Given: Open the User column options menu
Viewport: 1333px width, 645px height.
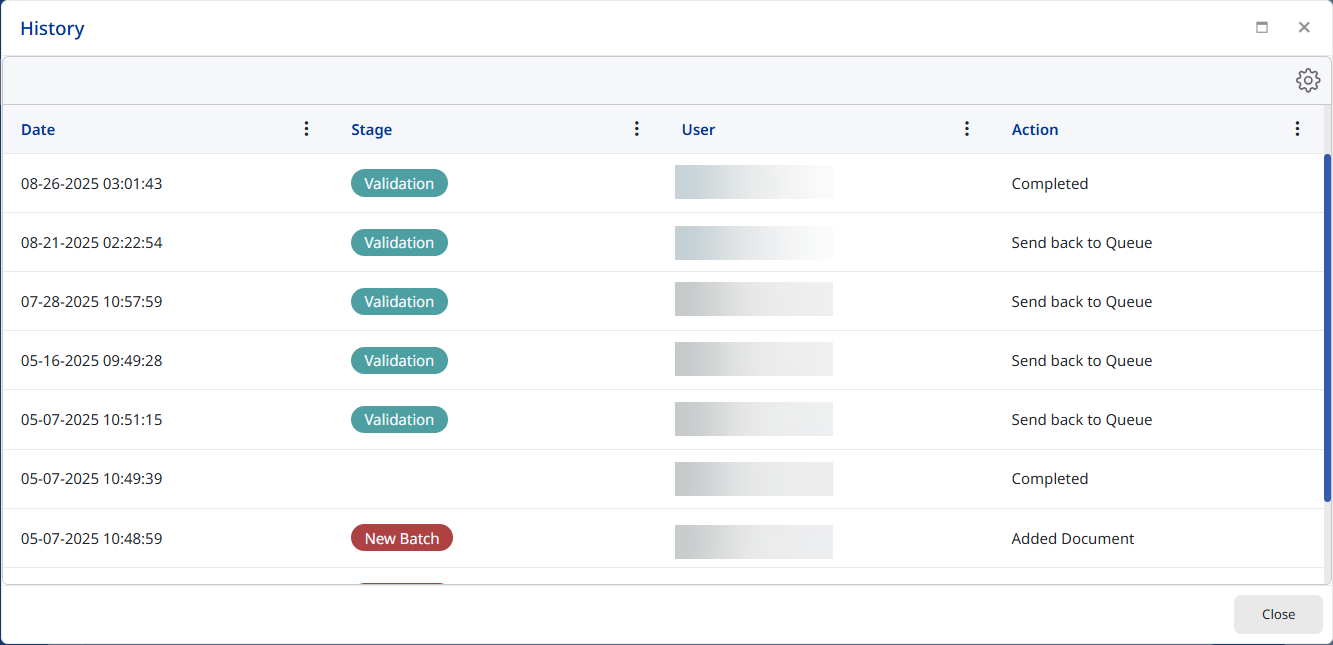Looking at the screenshot, I should [x=967, y=129].
